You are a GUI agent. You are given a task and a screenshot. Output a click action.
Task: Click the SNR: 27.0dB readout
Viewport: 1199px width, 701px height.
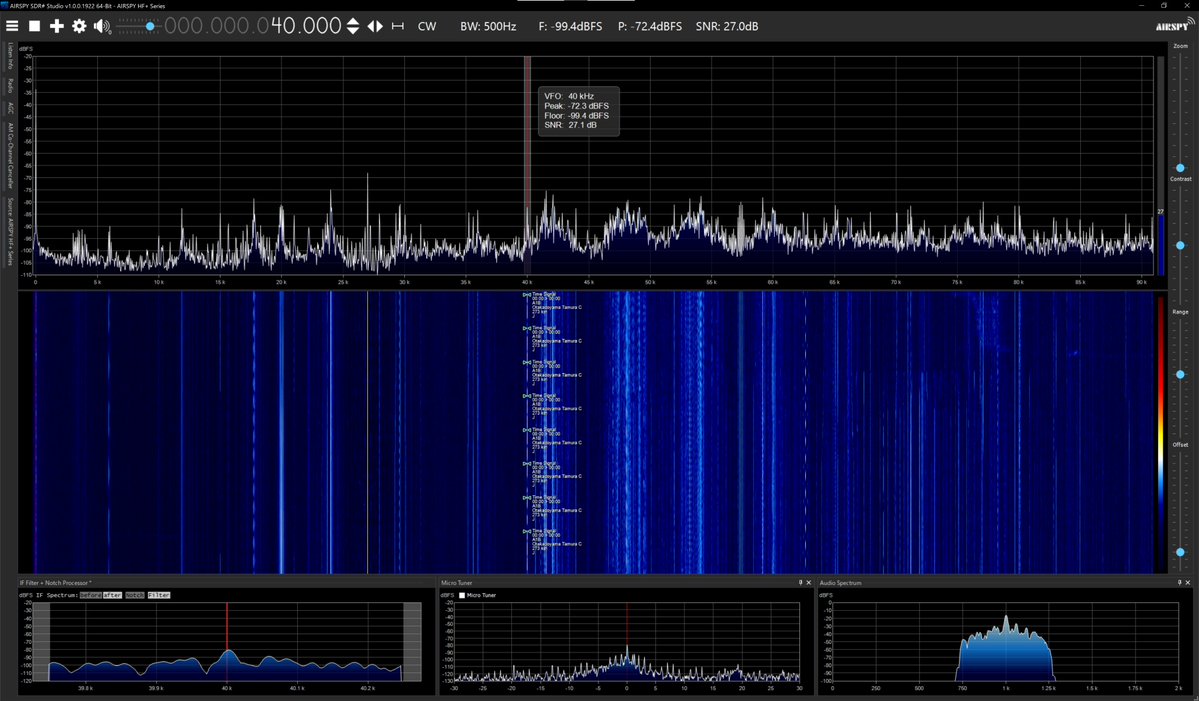pos(727,26)
